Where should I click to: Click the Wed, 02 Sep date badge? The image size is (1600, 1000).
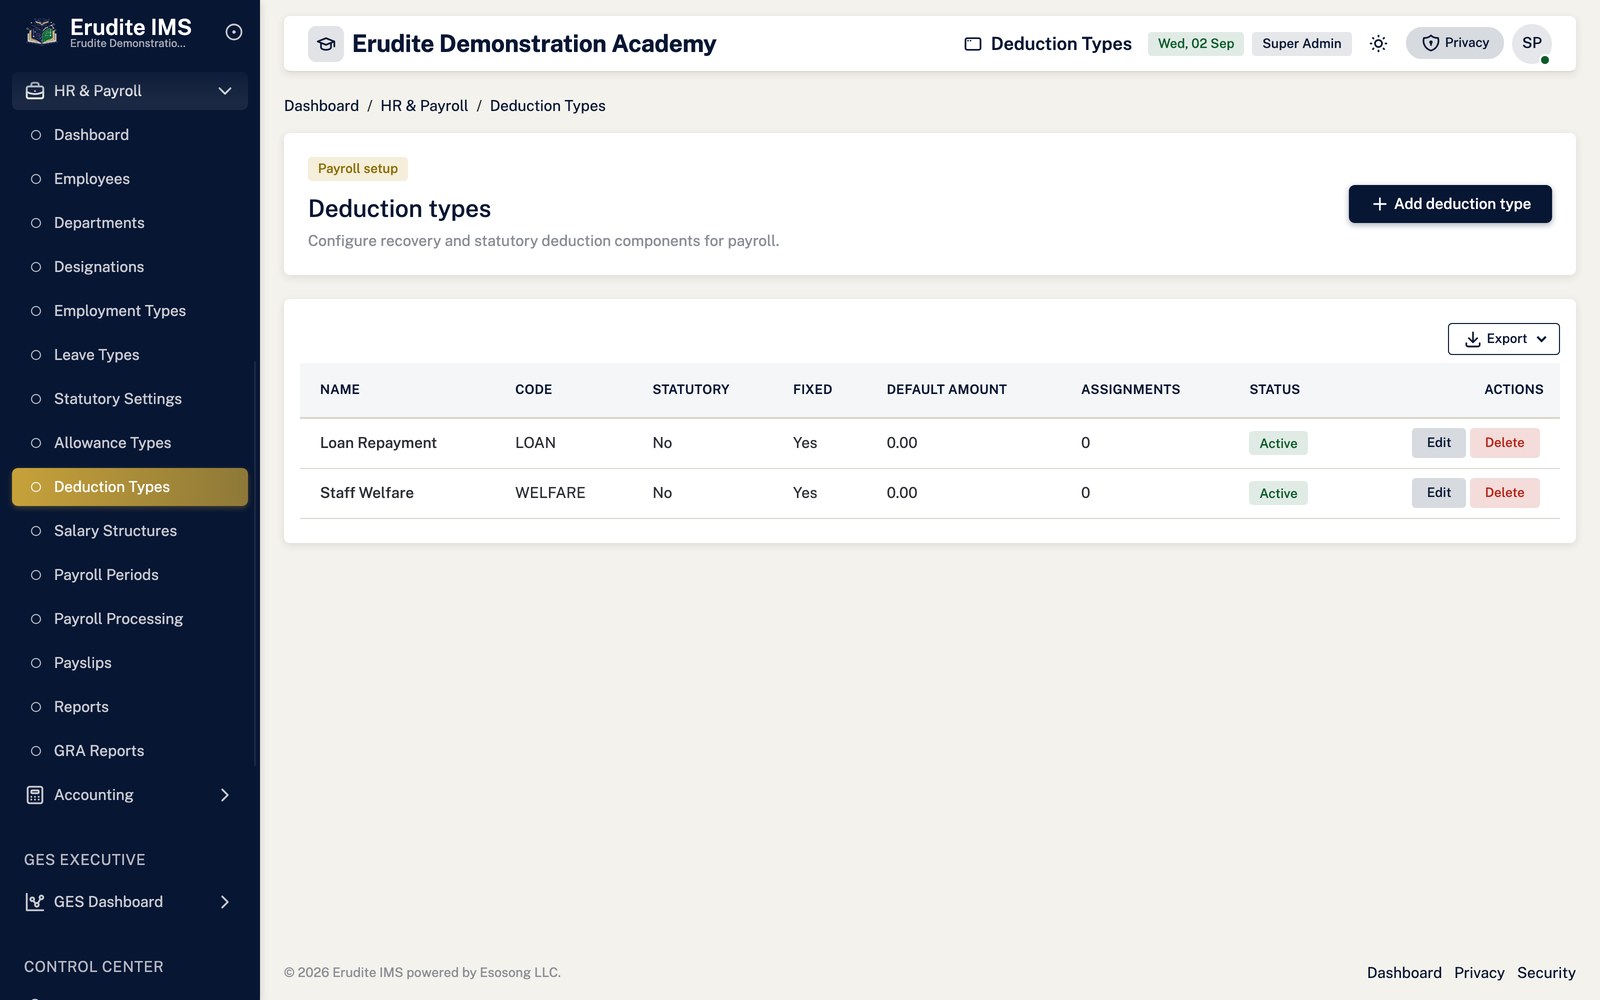coord(1196,43)
